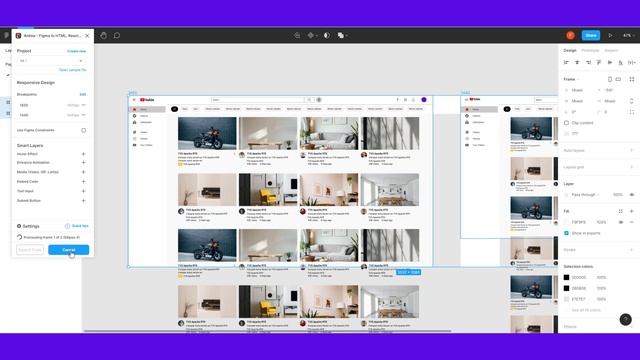The image size is (640, 360).
Task: Click Edit next to Breakpoints
Action: (83, 94)
